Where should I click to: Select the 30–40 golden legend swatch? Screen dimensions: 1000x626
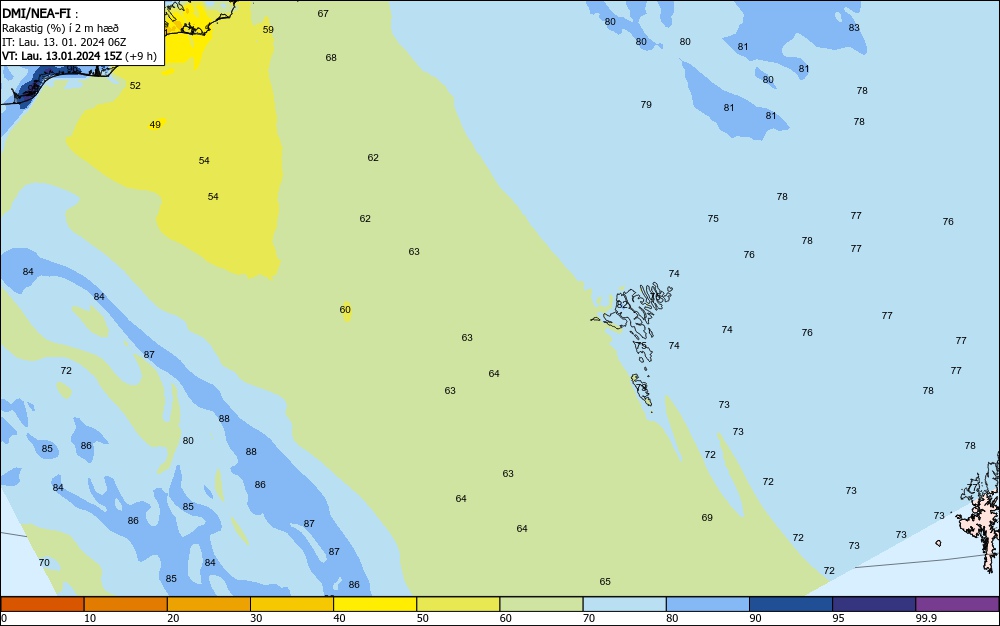292,604
